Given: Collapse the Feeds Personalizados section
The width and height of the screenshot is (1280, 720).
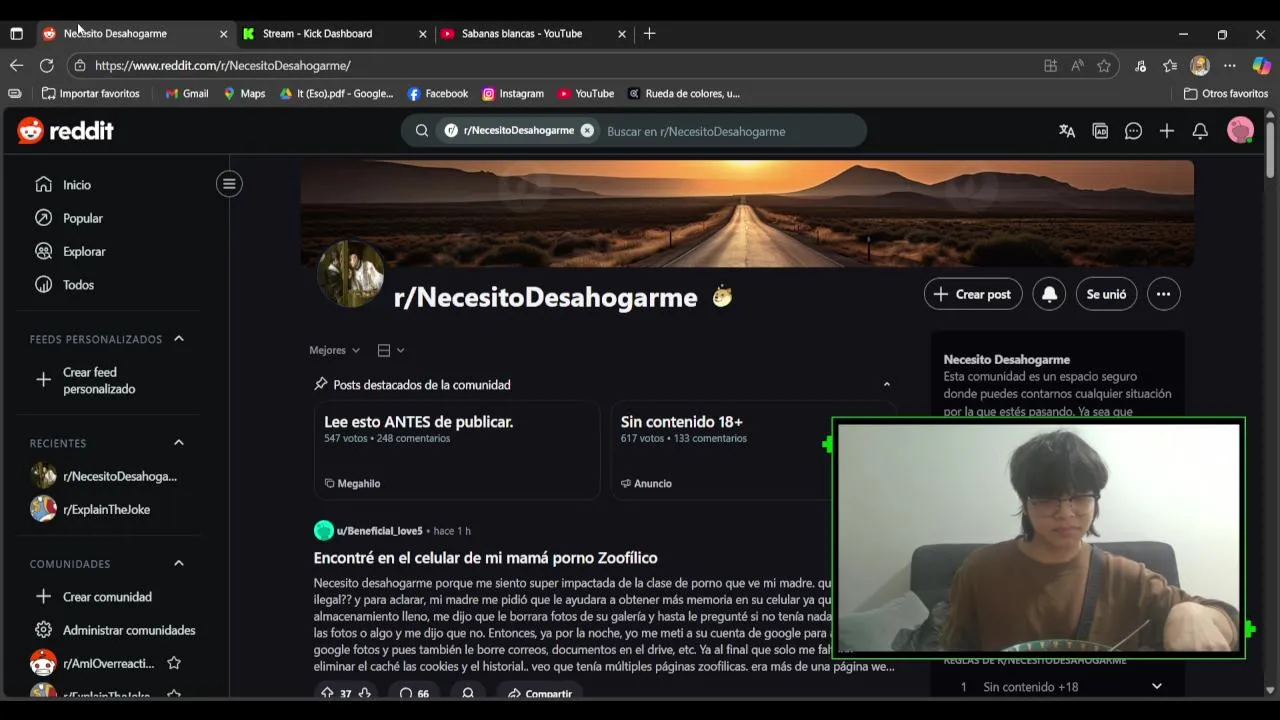Looking at the screenshot, I should [179, 339].
